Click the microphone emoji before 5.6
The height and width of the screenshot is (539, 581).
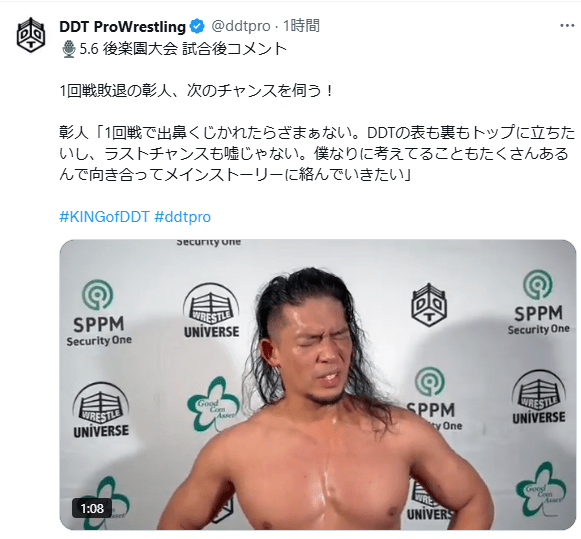(x=69, y=49)
